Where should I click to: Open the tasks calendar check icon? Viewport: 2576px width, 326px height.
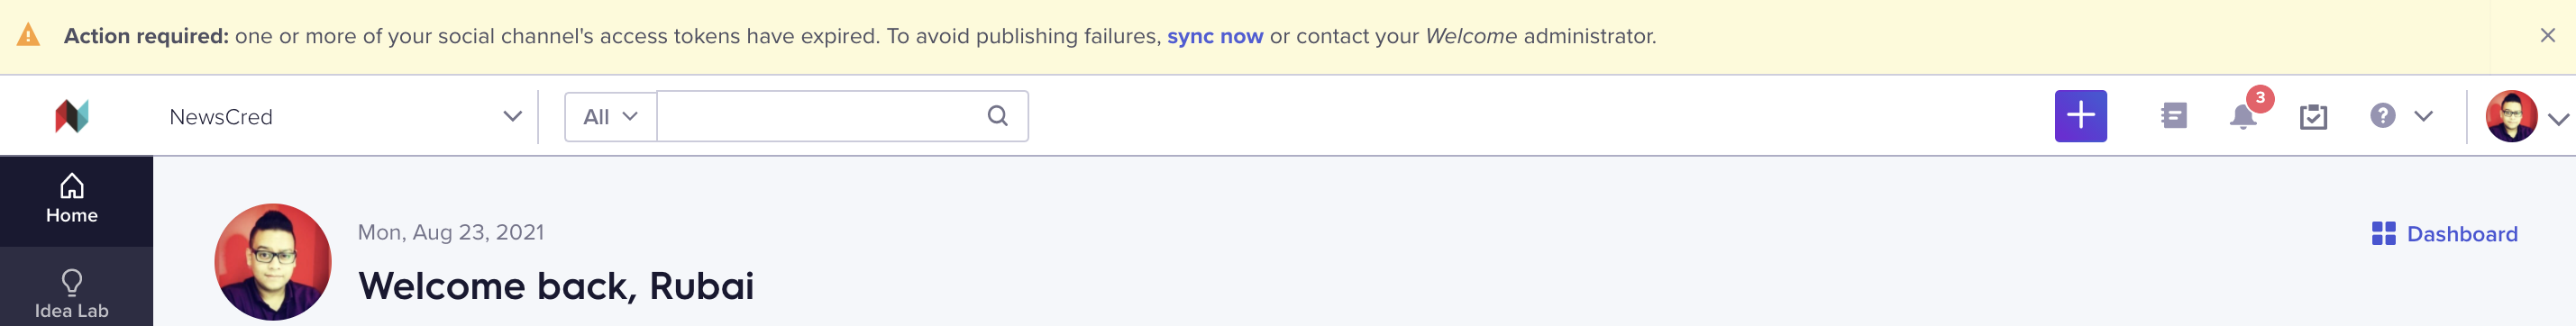pyautogui.click(x=2312, y=117)
